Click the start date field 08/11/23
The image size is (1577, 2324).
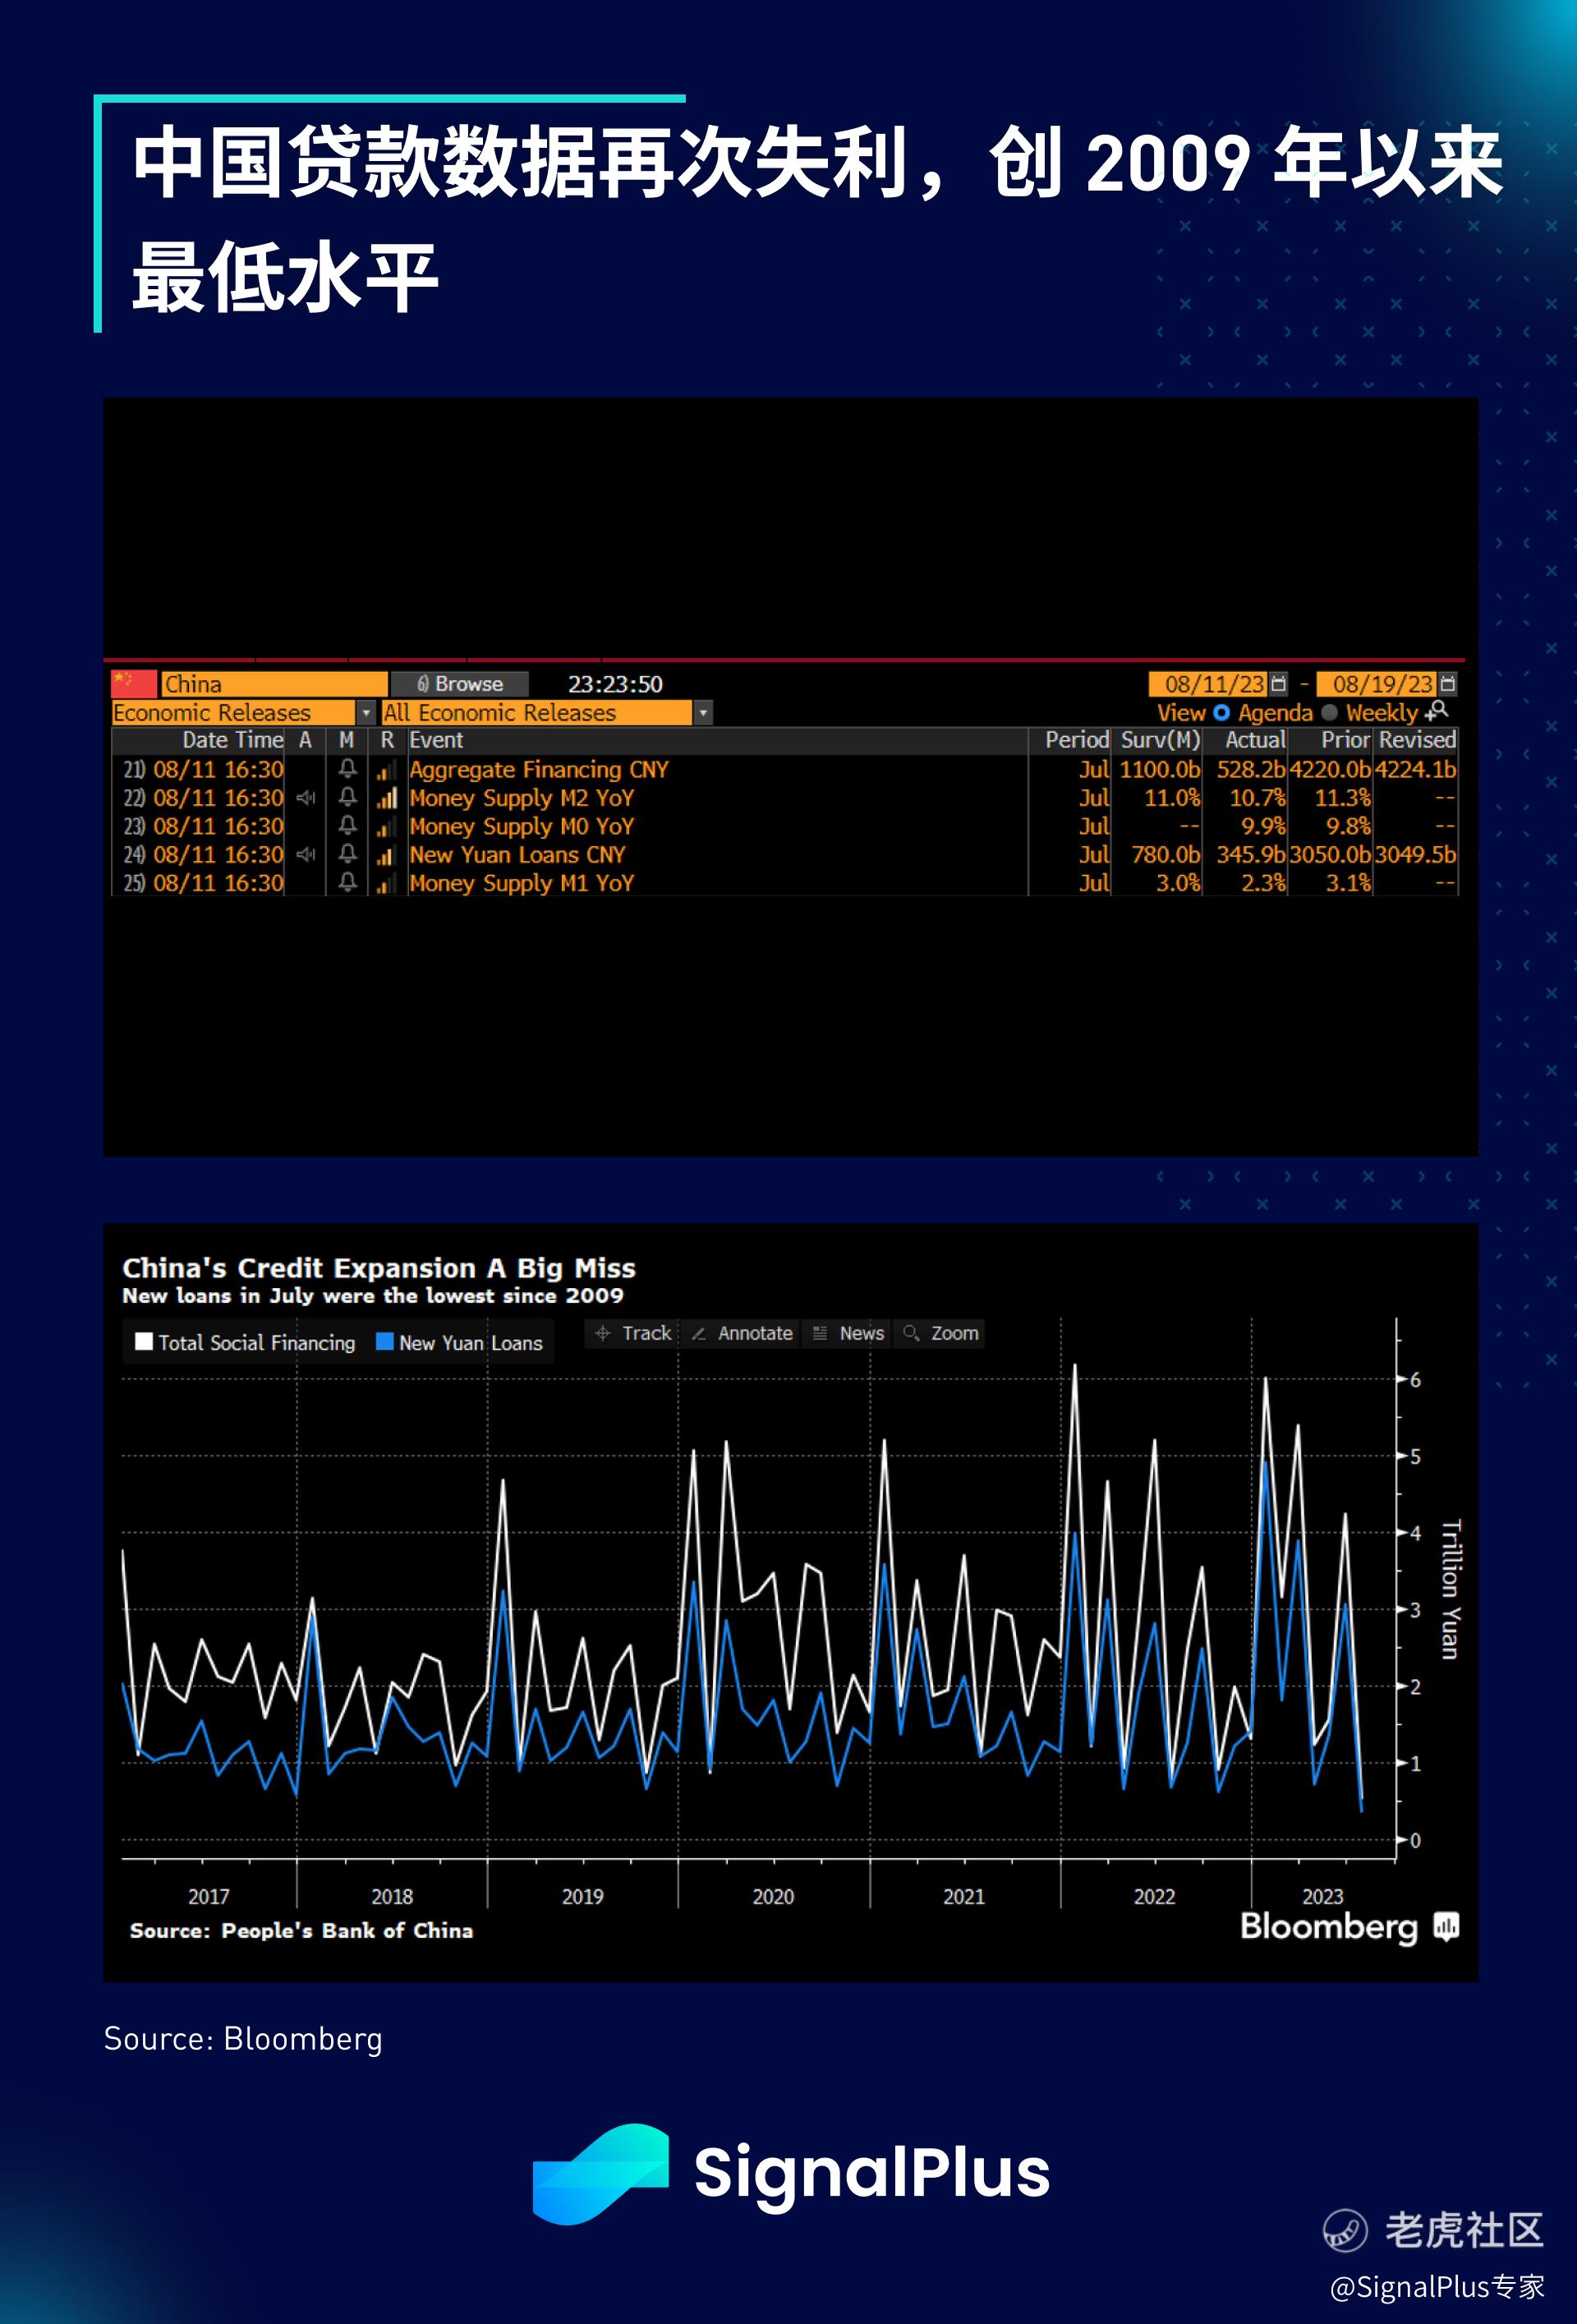[1208, 683]
